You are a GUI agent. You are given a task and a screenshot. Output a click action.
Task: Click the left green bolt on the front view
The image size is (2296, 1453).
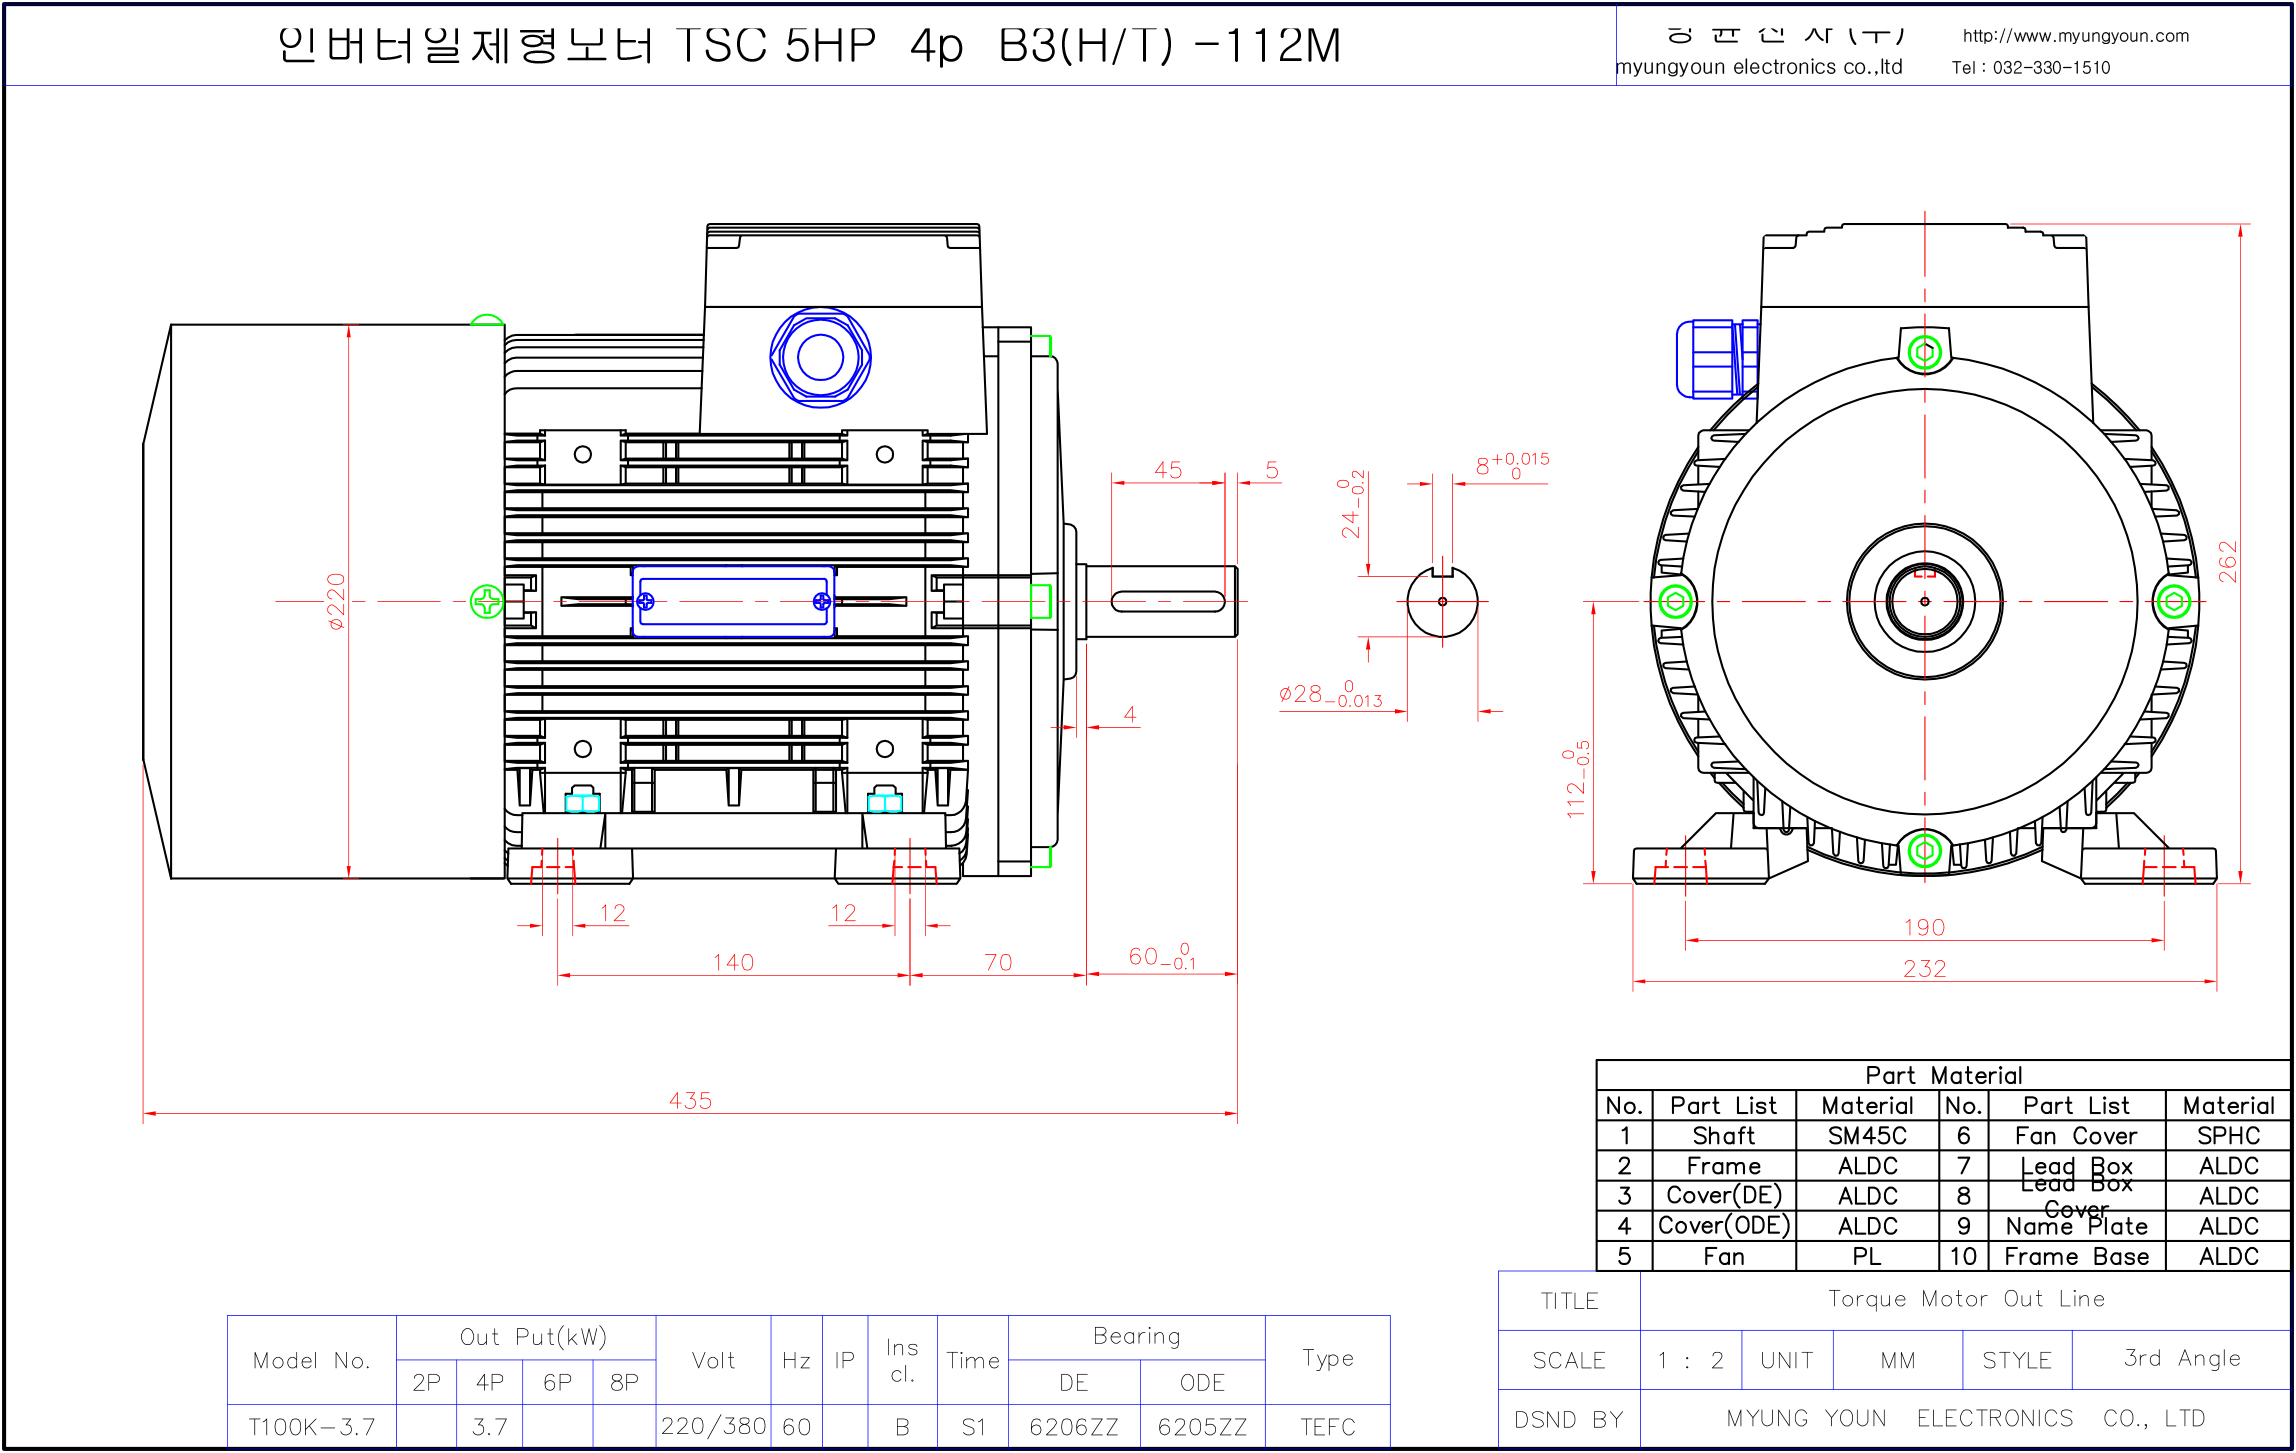1676,601
